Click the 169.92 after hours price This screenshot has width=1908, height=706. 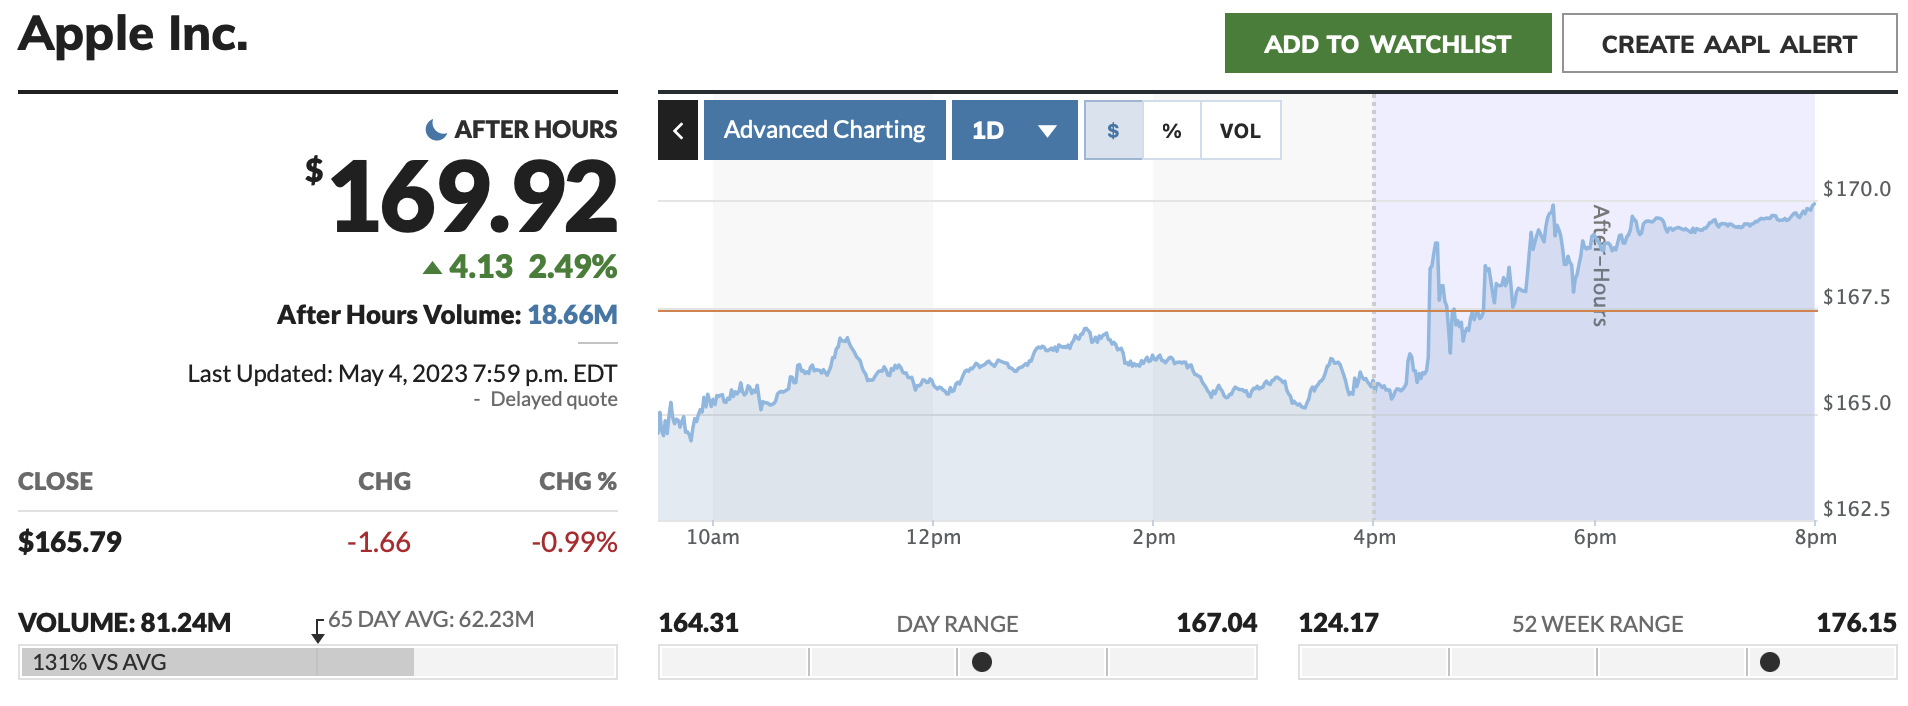[x=473, y=197]
